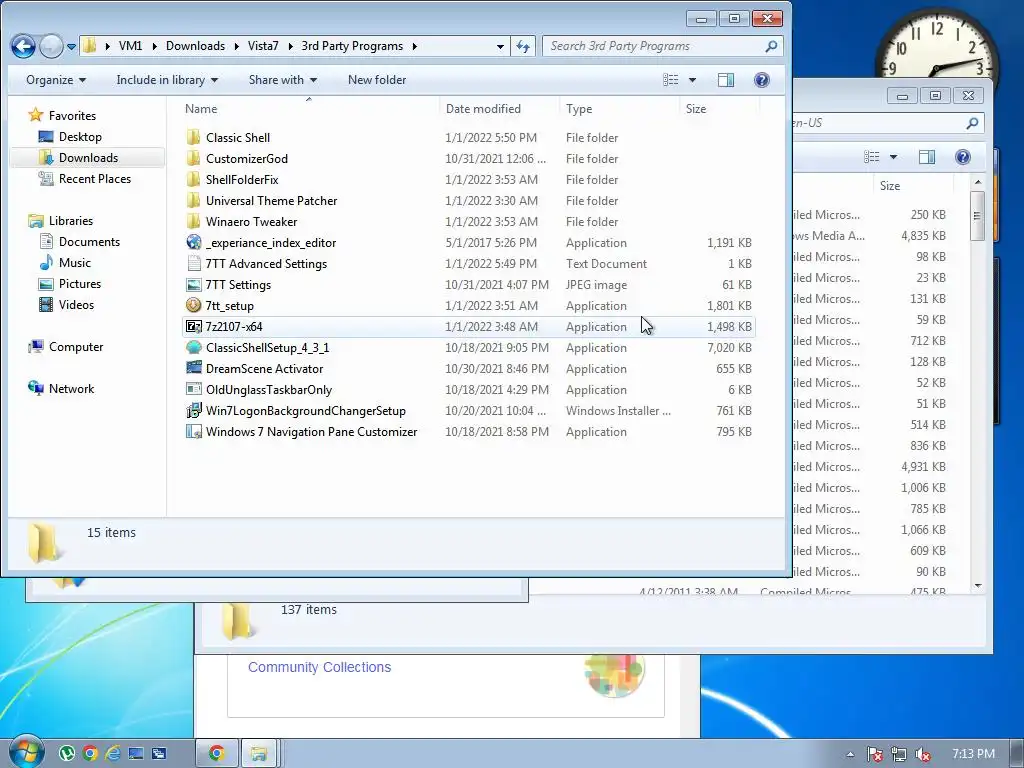Select the 7tt_setup application icon
Image resolution: width=1024 pixels, height=768 pixels.
coord(193,306)
